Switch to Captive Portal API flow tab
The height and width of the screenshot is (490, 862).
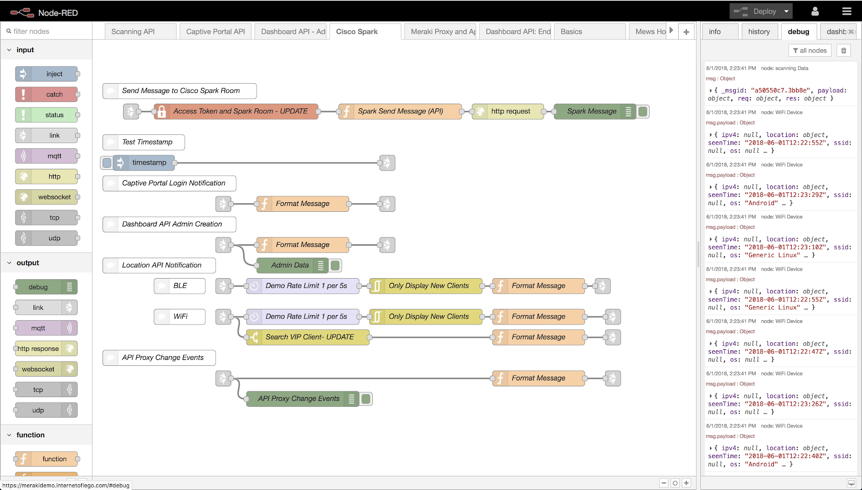point(216,32)
